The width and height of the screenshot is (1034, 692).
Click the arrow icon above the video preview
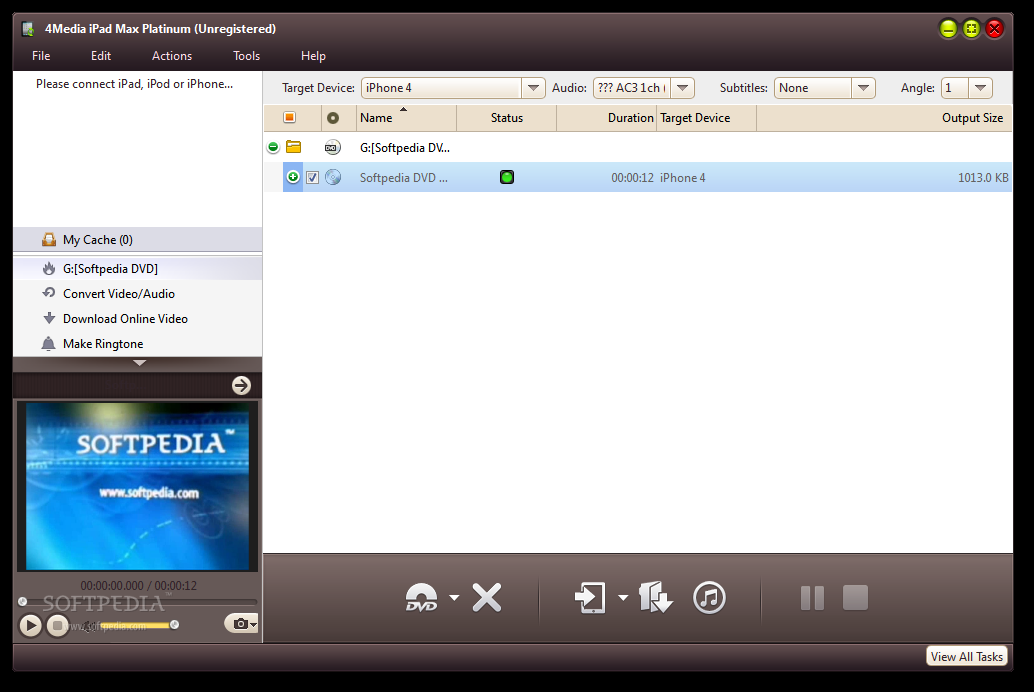[x=241, y=385]
